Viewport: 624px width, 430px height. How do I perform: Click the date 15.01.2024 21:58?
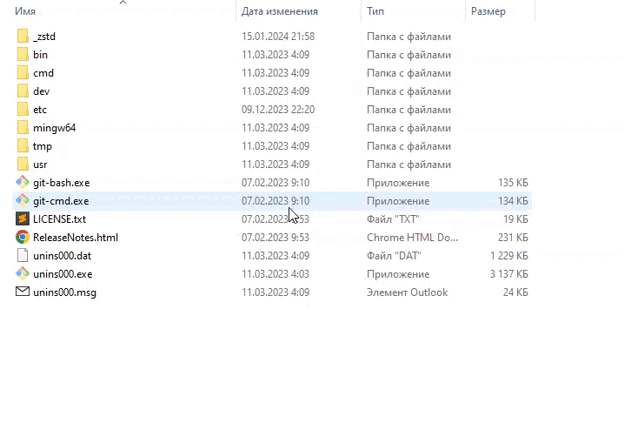[278, 37]
